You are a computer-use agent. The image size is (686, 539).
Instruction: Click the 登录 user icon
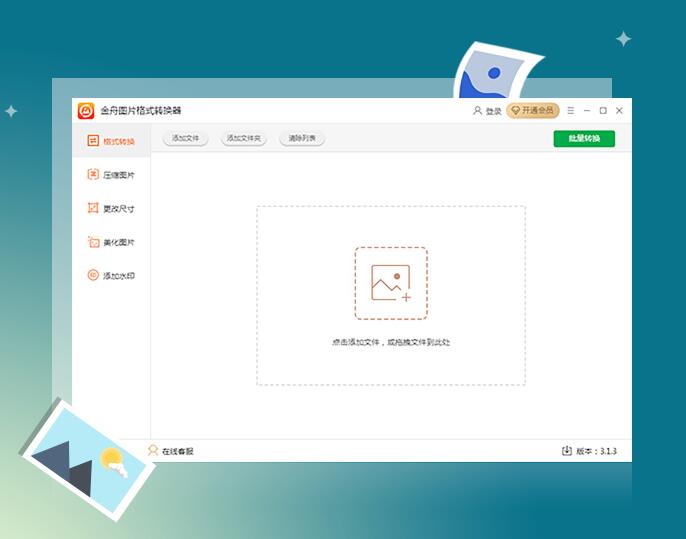tap(477, 111)
